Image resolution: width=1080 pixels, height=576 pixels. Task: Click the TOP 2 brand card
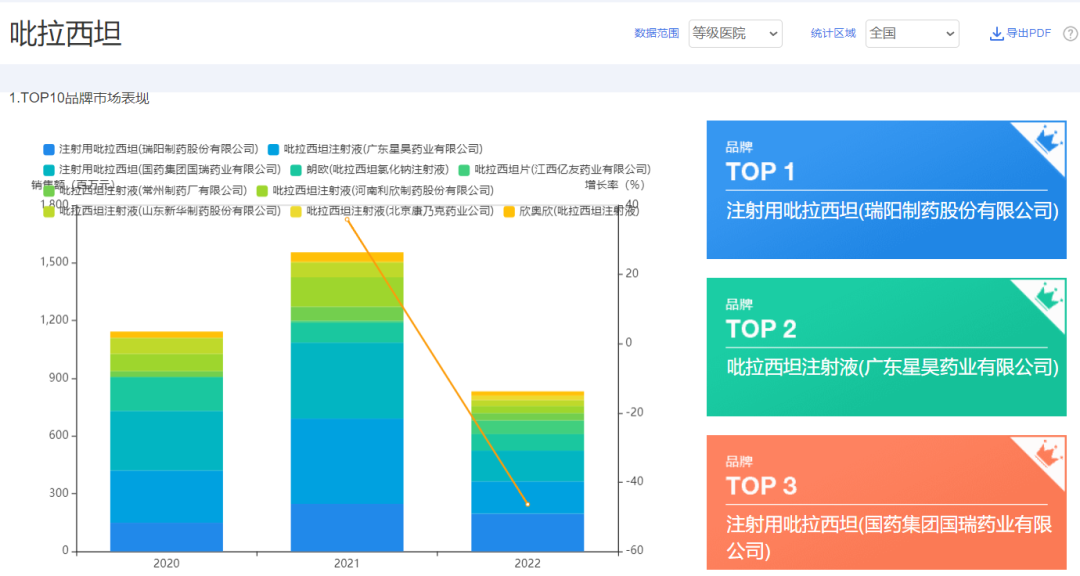[x=886, y=347]
